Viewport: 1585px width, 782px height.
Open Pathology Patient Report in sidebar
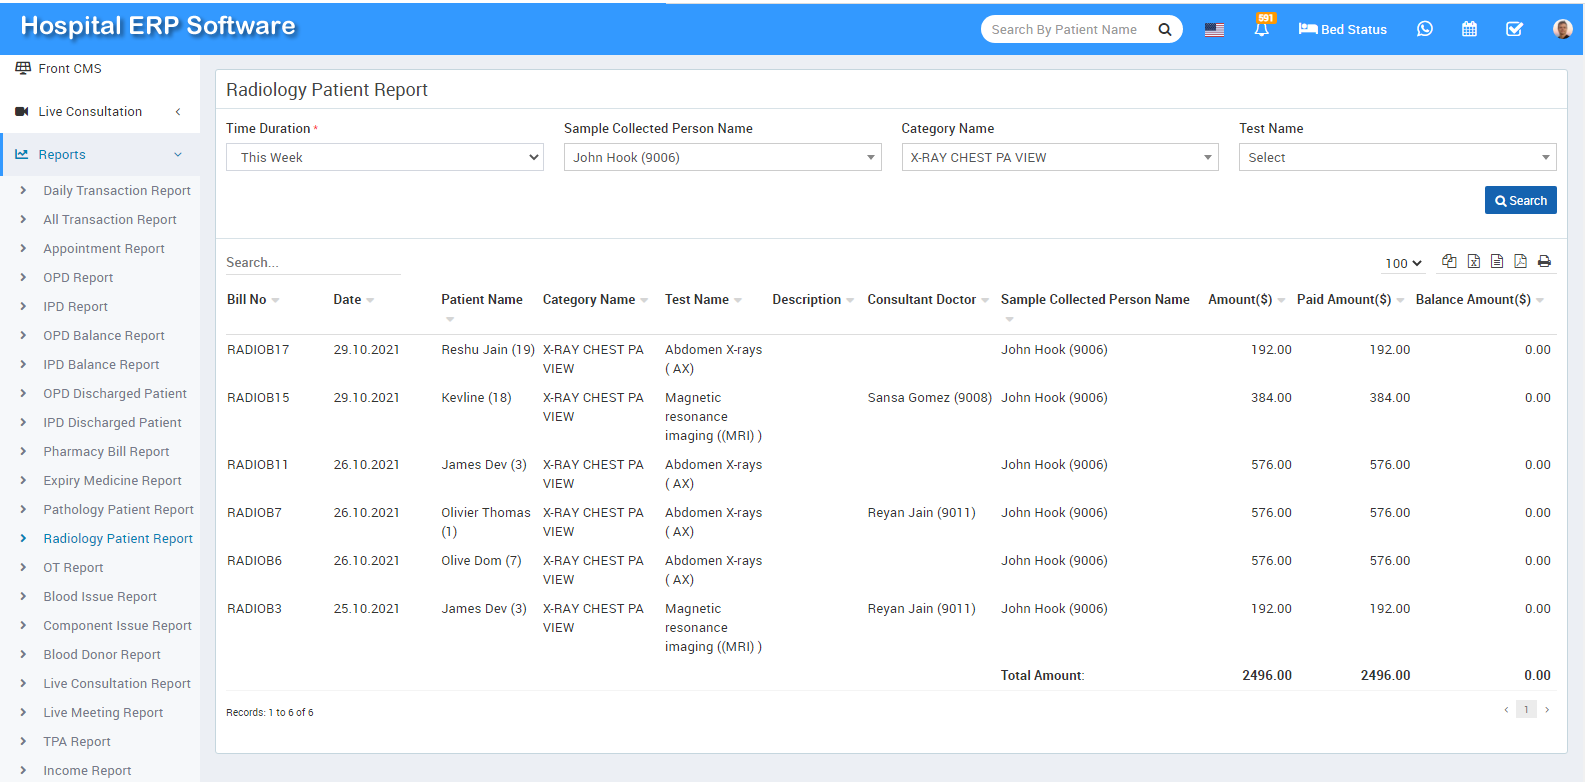click(118, 510)
